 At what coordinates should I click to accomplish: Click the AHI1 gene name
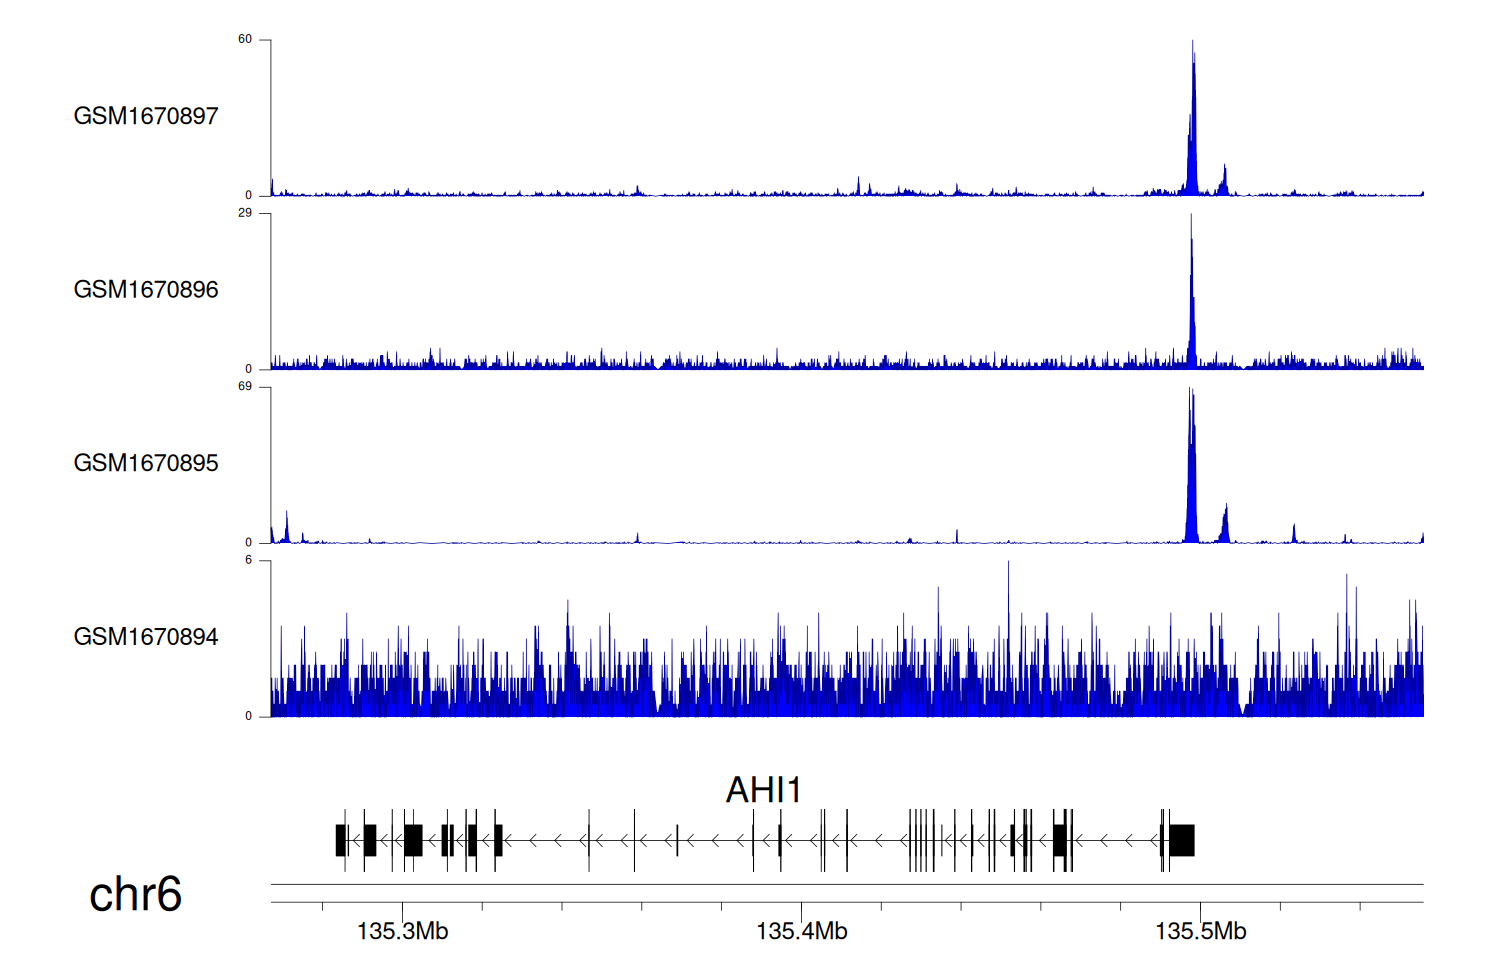[763, 790]
